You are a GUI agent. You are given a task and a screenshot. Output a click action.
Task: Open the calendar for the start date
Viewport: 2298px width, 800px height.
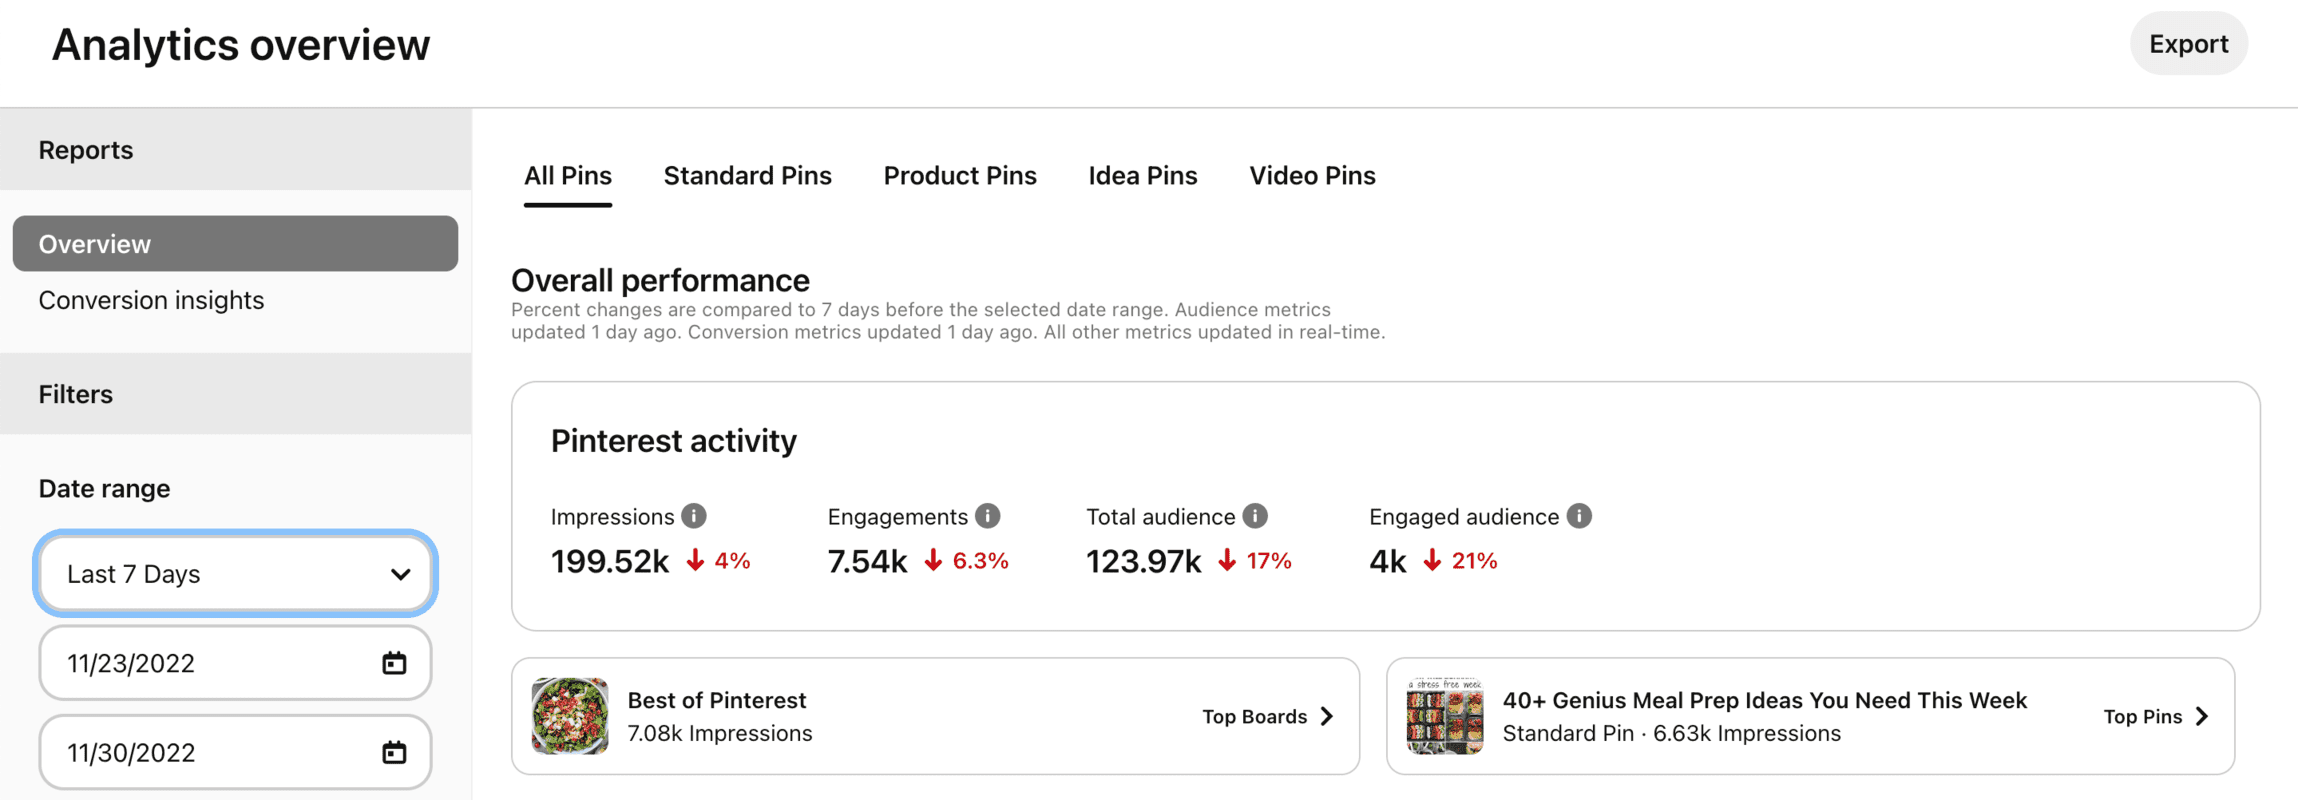tap(395, 662)
